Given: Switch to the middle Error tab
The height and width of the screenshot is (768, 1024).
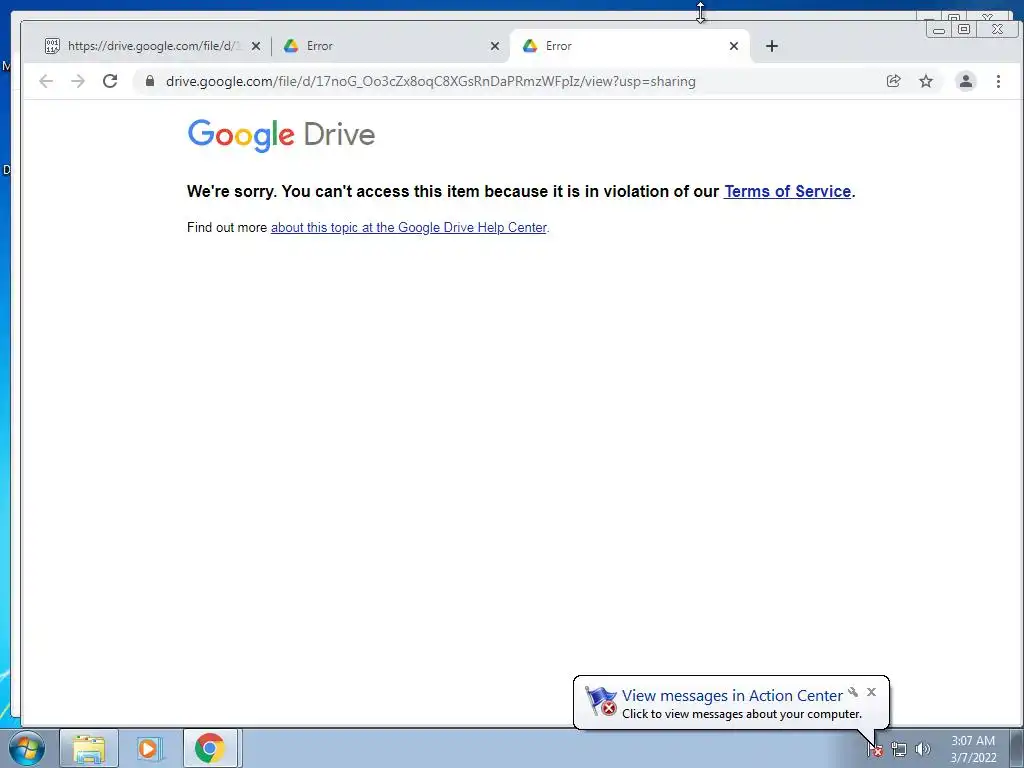Looking at the screenshot, I should [x=391, y=46].
